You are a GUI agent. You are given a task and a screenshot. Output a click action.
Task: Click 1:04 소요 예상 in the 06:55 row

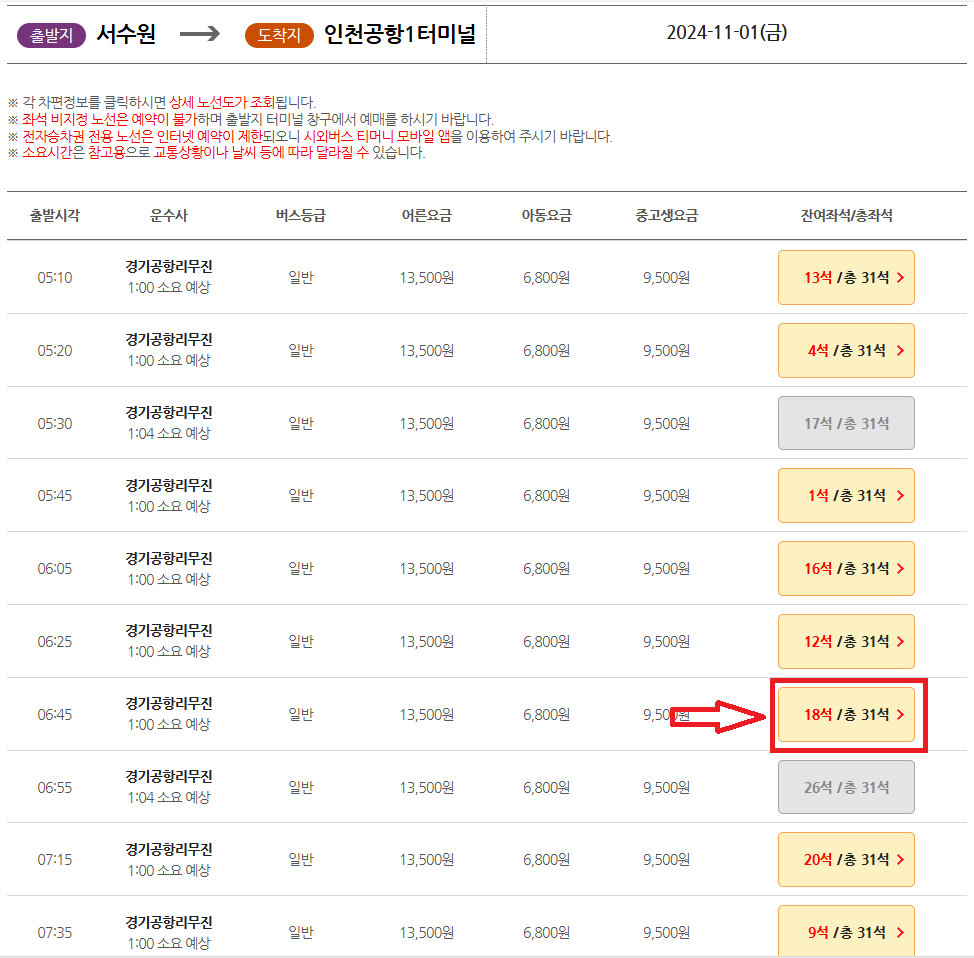tap(169, 797)
